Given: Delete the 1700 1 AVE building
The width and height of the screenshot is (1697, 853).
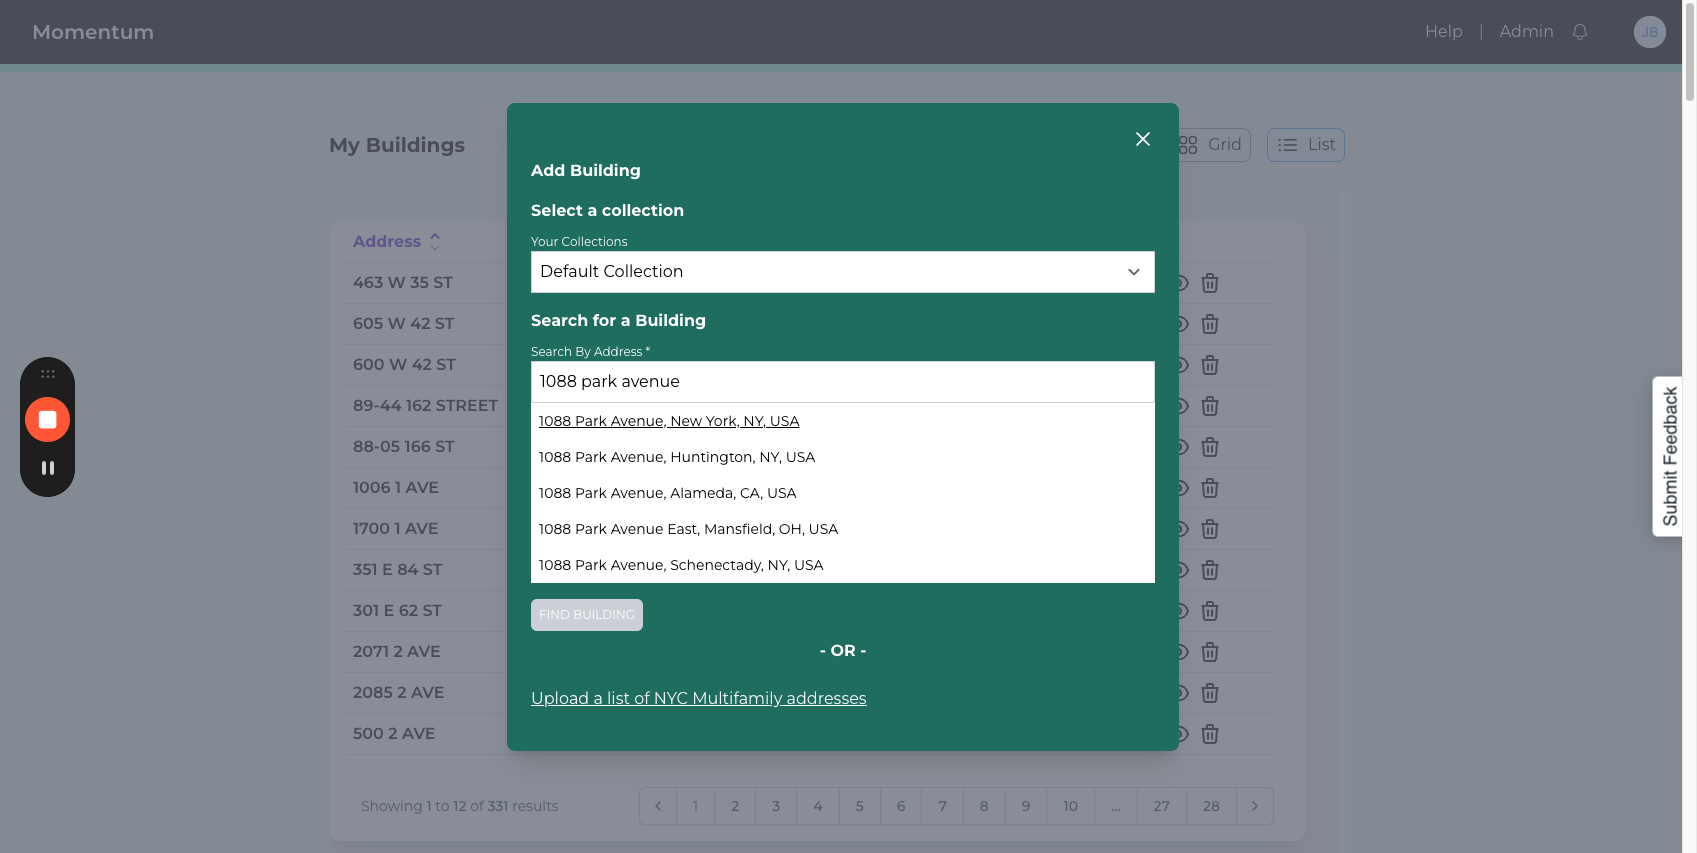Looking at the screenshot, I should (x=1210, y=529).
